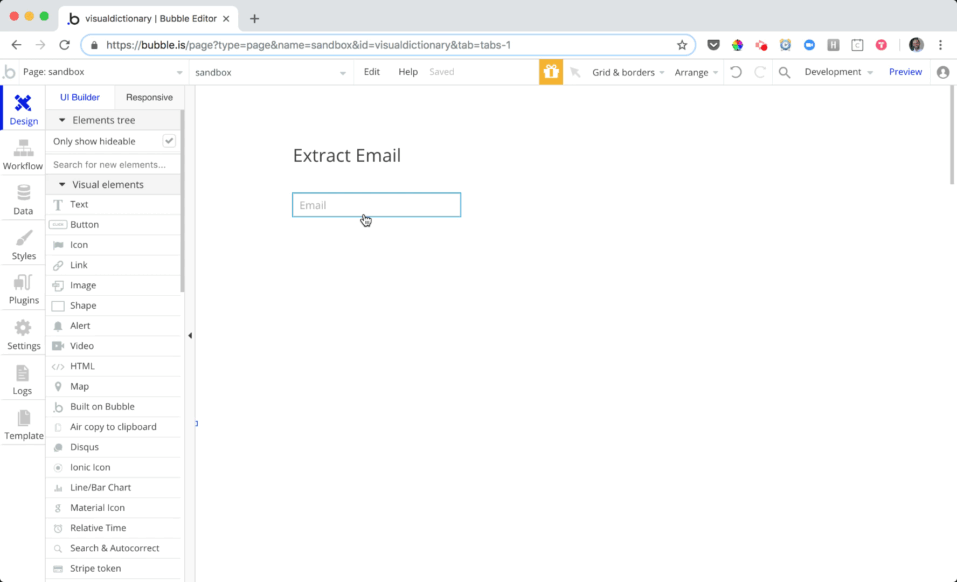The width and height of the screenshot is (957, 582).
Task: Click the orange gift icon
Action: point(551,72)
